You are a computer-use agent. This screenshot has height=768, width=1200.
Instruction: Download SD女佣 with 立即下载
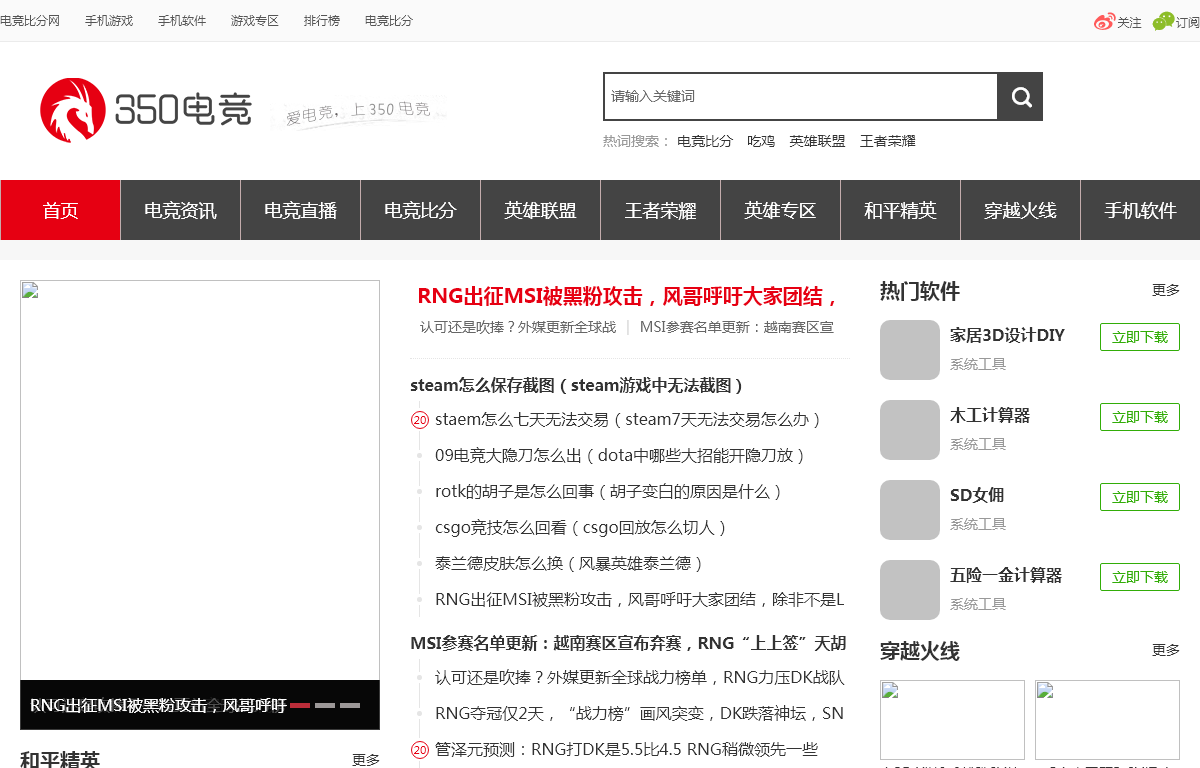[x=1140, y=497]
